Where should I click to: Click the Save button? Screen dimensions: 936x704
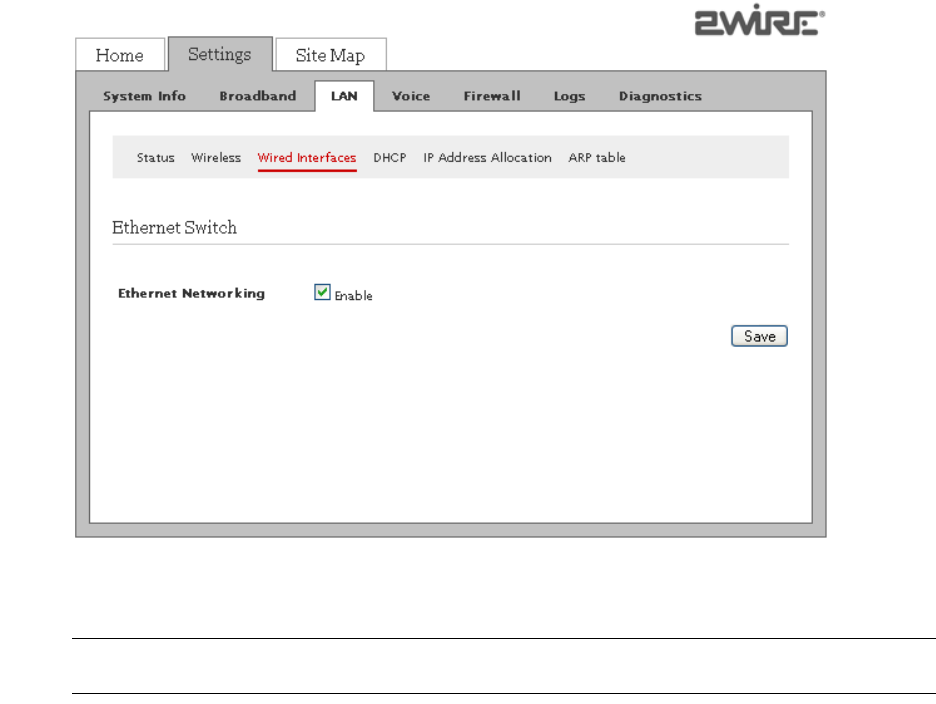(759, 336)
